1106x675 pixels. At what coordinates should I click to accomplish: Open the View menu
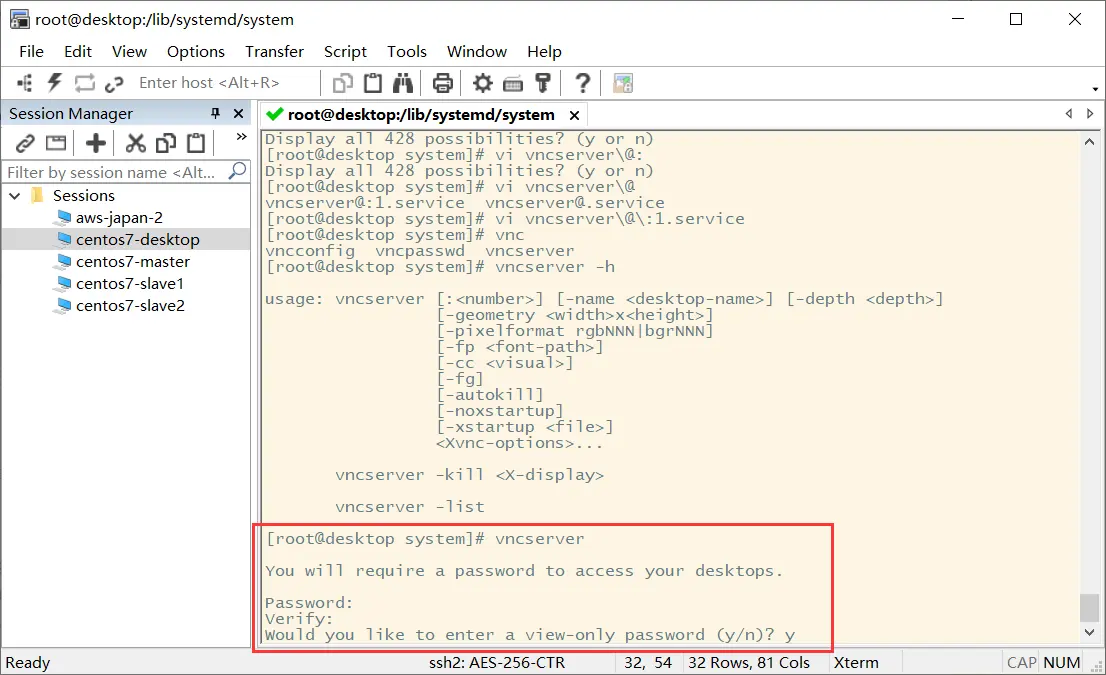129,51
